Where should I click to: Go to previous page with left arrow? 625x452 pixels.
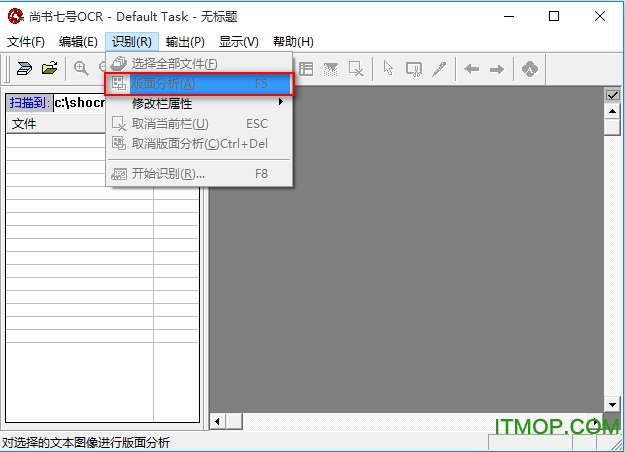pyautogui.click(x=470, y=69)
